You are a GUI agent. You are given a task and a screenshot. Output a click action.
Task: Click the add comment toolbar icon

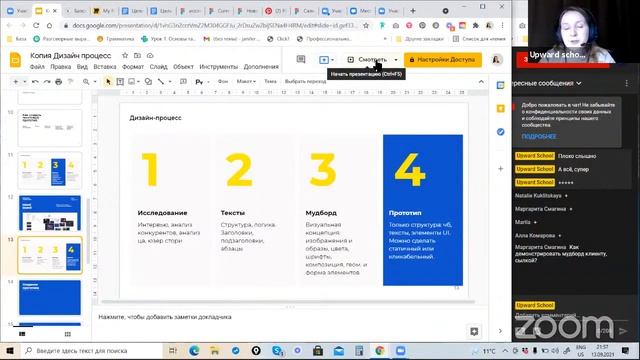point(183,82)
